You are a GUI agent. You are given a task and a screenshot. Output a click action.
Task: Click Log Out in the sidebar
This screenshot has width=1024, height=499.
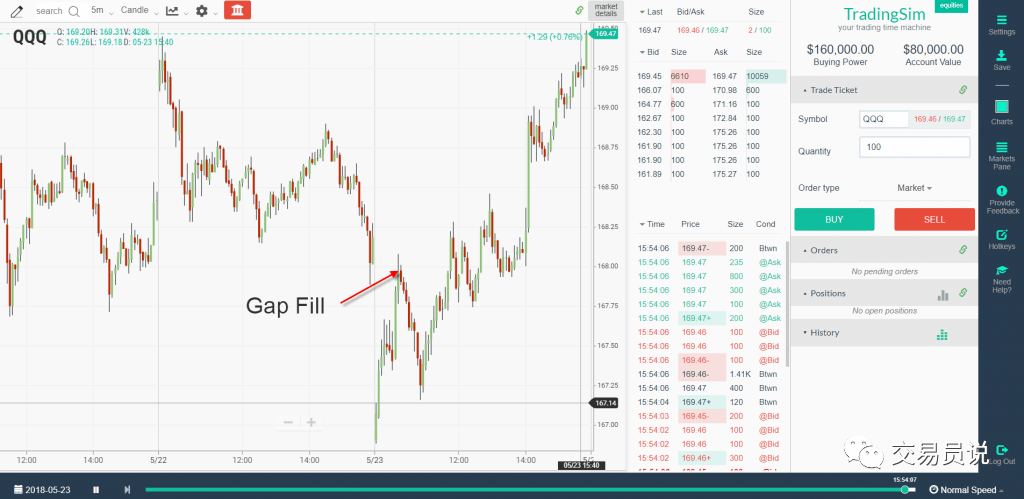pyautogui.click(x=1002, y=455)
